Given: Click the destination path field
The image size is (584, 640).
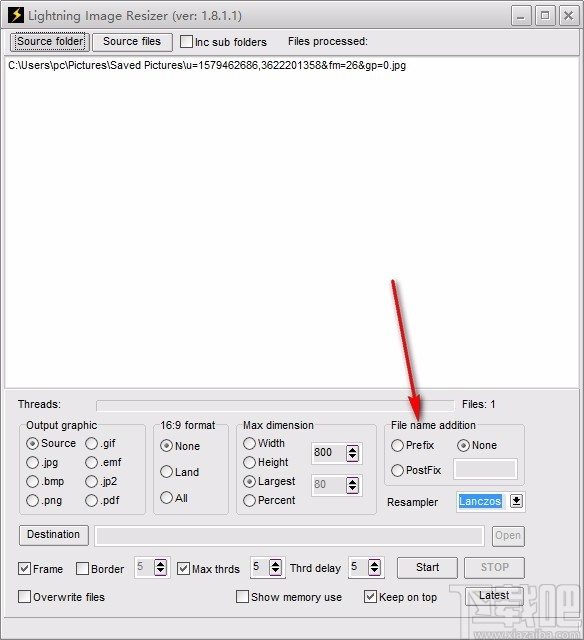Looking at the screenshot, I should click(289, 536).
